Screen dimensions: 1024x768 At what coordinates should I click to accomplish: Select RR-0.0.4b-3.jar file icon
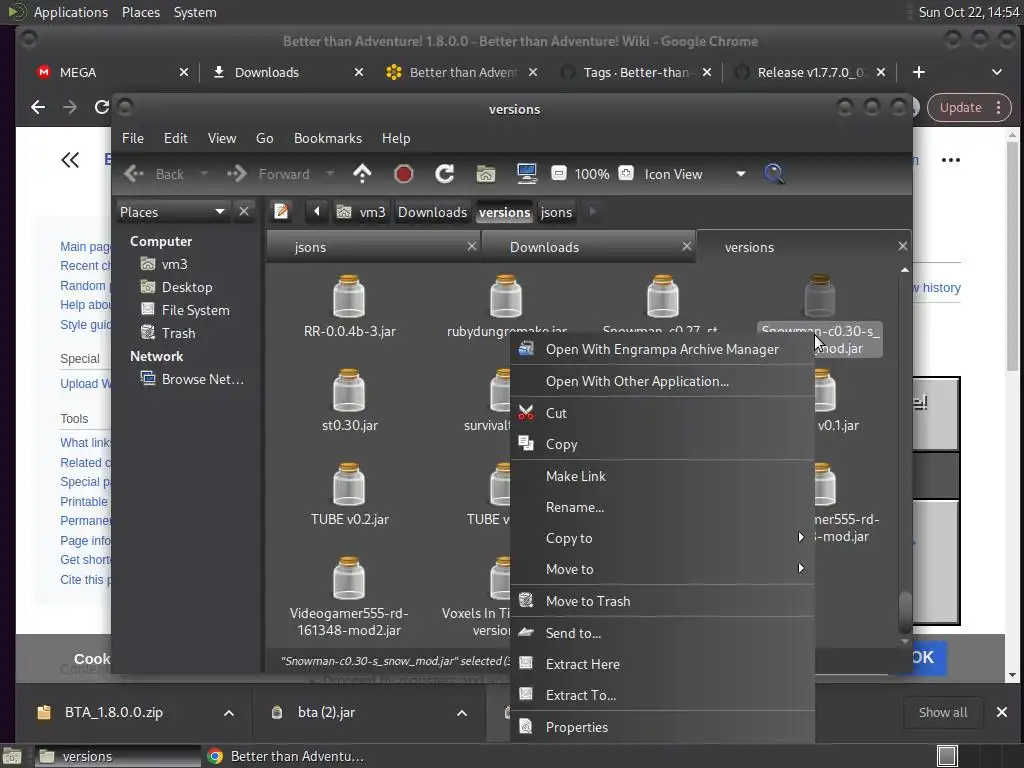tap(349, 296)
